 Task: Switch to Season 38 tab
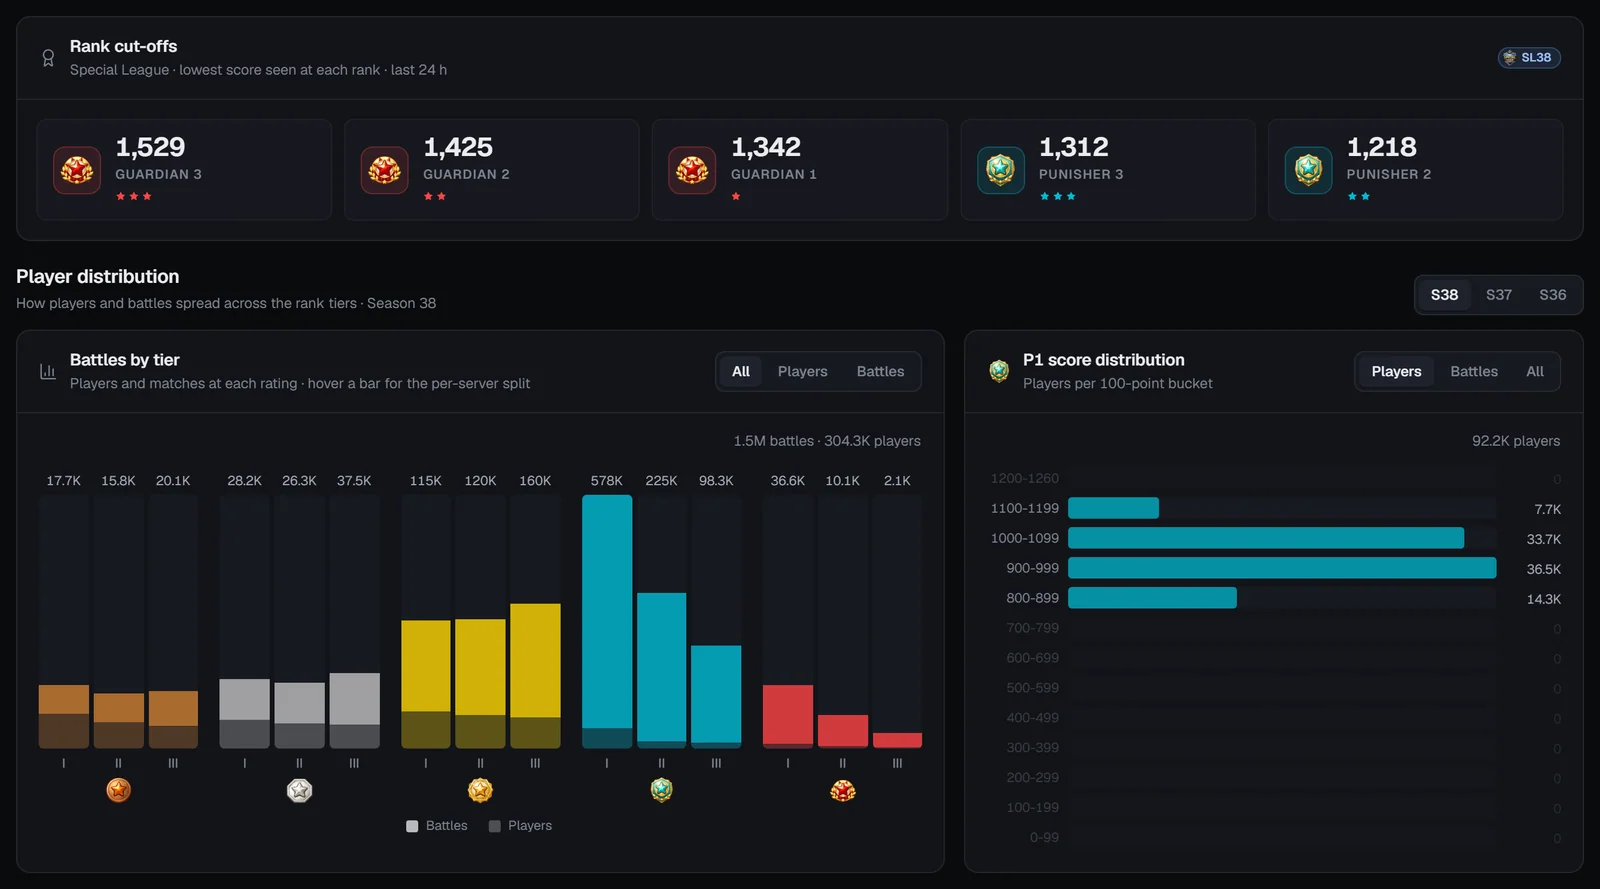(x=1444, y=295)
